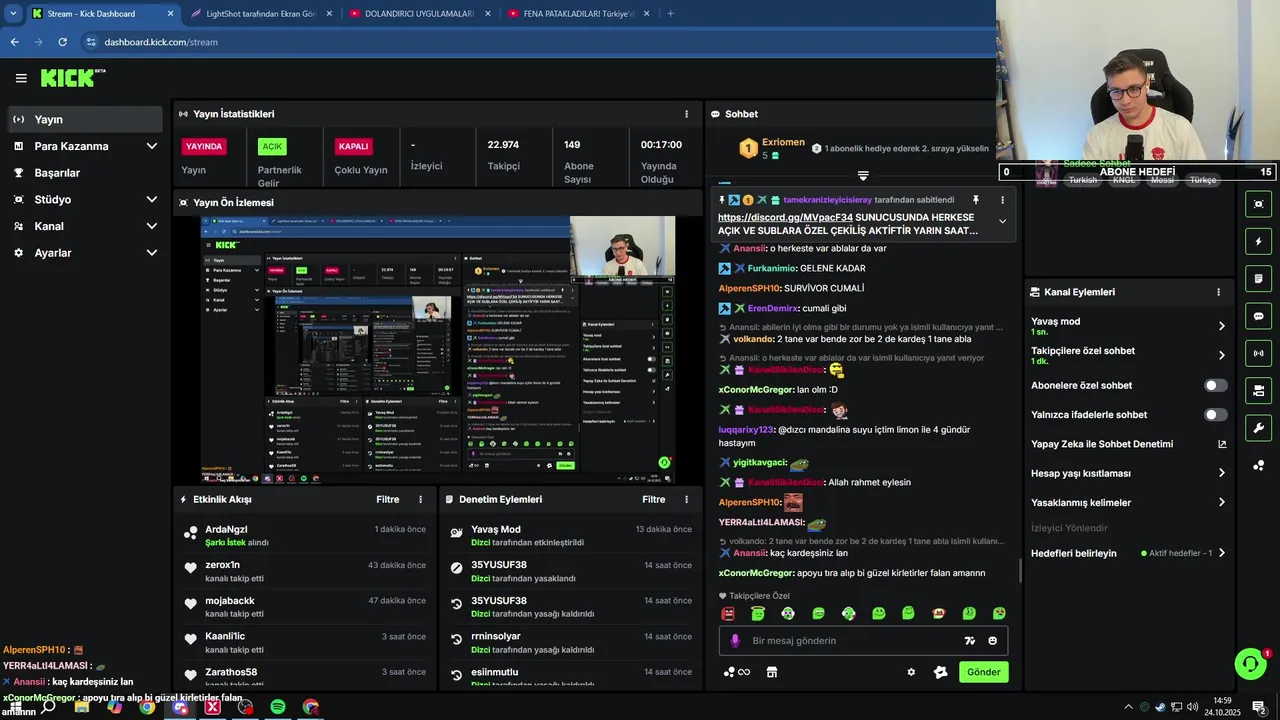1280x720 pixels.
Task: Open Denetim Eylemleri panel three-dot menu
Action: coord(686,499)
